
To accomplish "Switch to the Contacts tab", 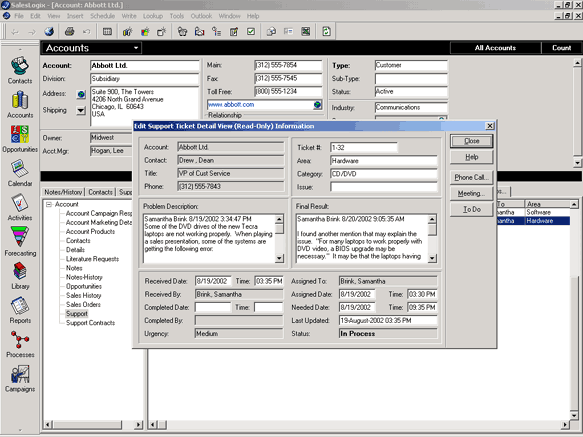I will coord(100,192).
